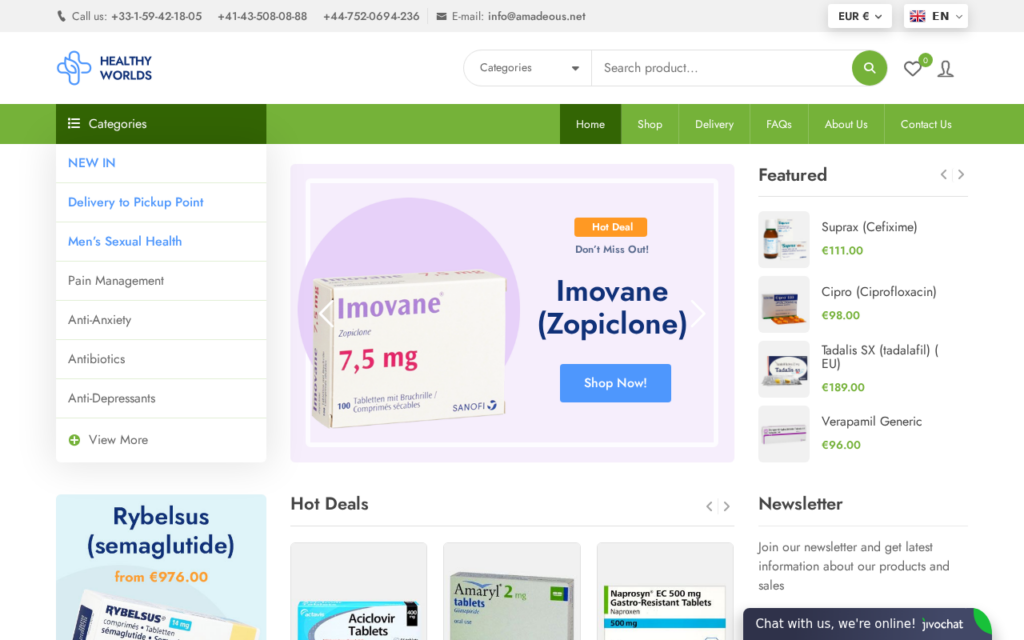The height and width of the screenshot is (640, 1024).
Task: Open the Home menu tab
Action: pos(590,124)
